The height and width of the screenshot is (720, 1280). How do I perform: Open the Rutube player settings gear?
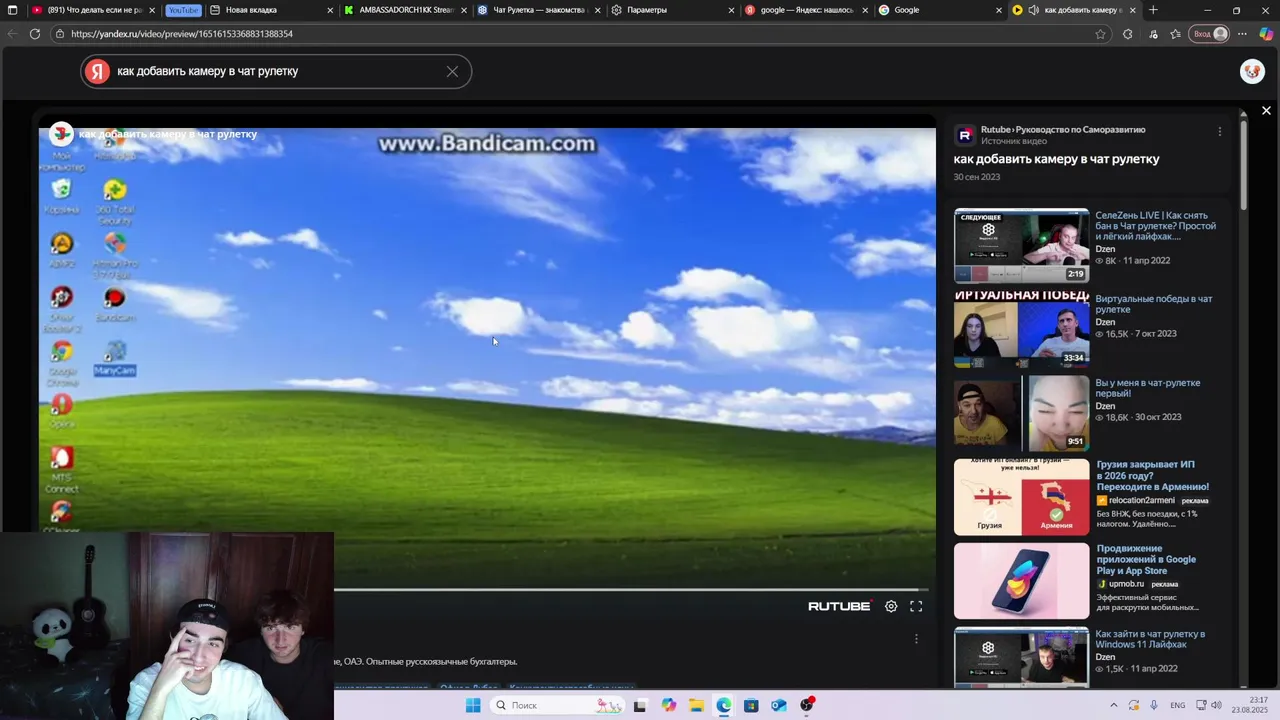tap(891, 606)
